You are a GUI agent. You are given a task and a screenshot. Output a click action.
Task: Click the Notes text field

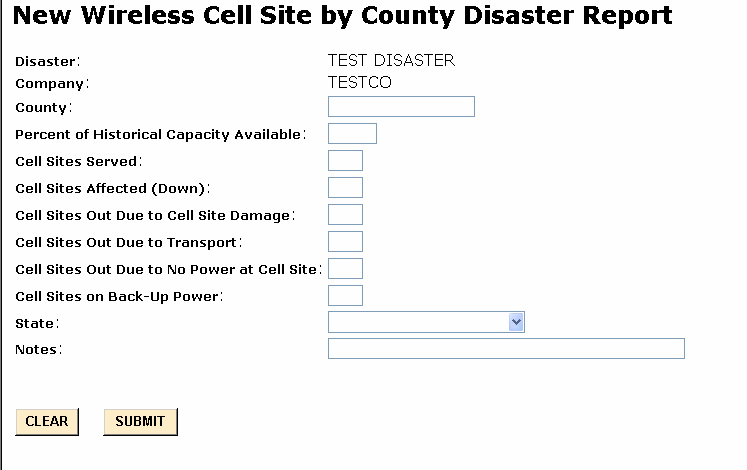click(x=506, y=349)
